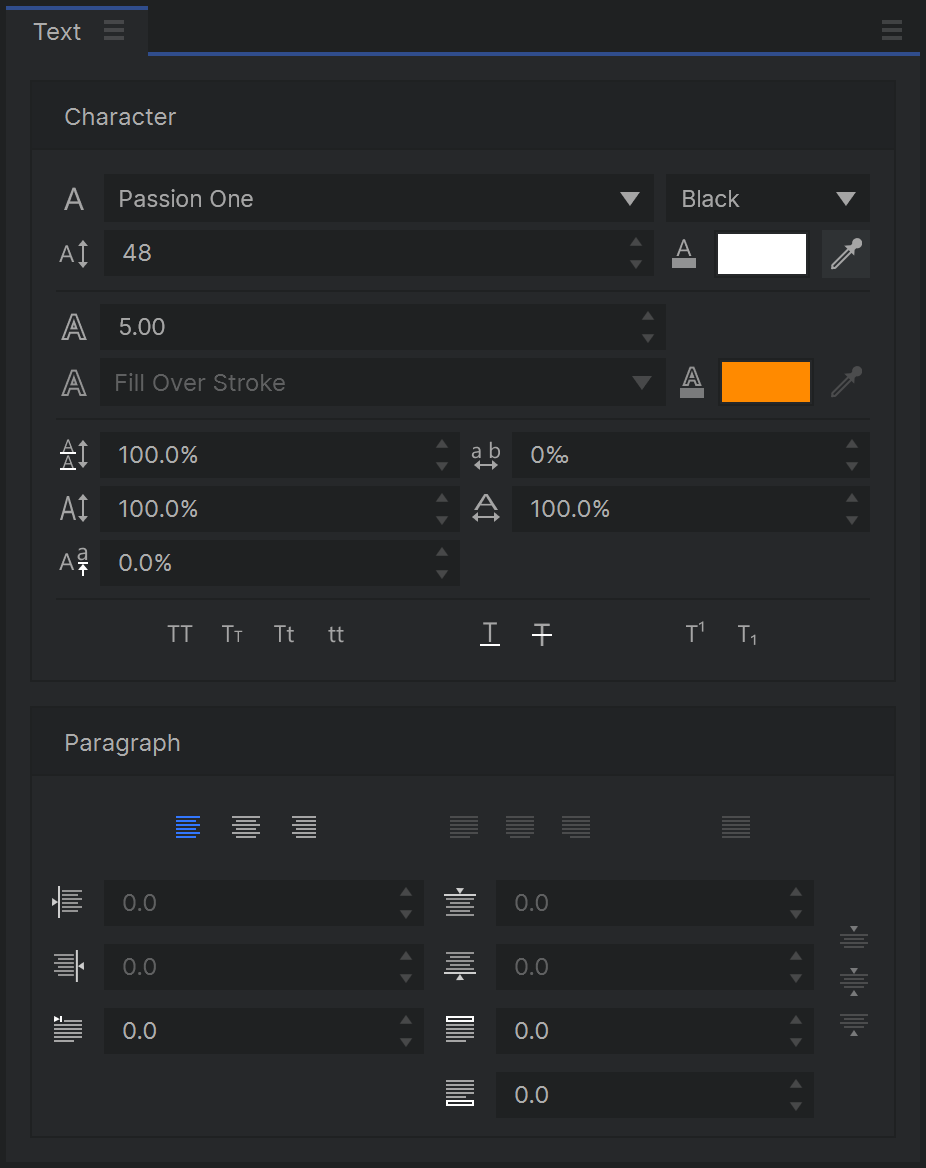This screenshot has height=1168, width=926.
Task: Expand the Fill Over Stroke dropdown
Action: click(382, 382)
